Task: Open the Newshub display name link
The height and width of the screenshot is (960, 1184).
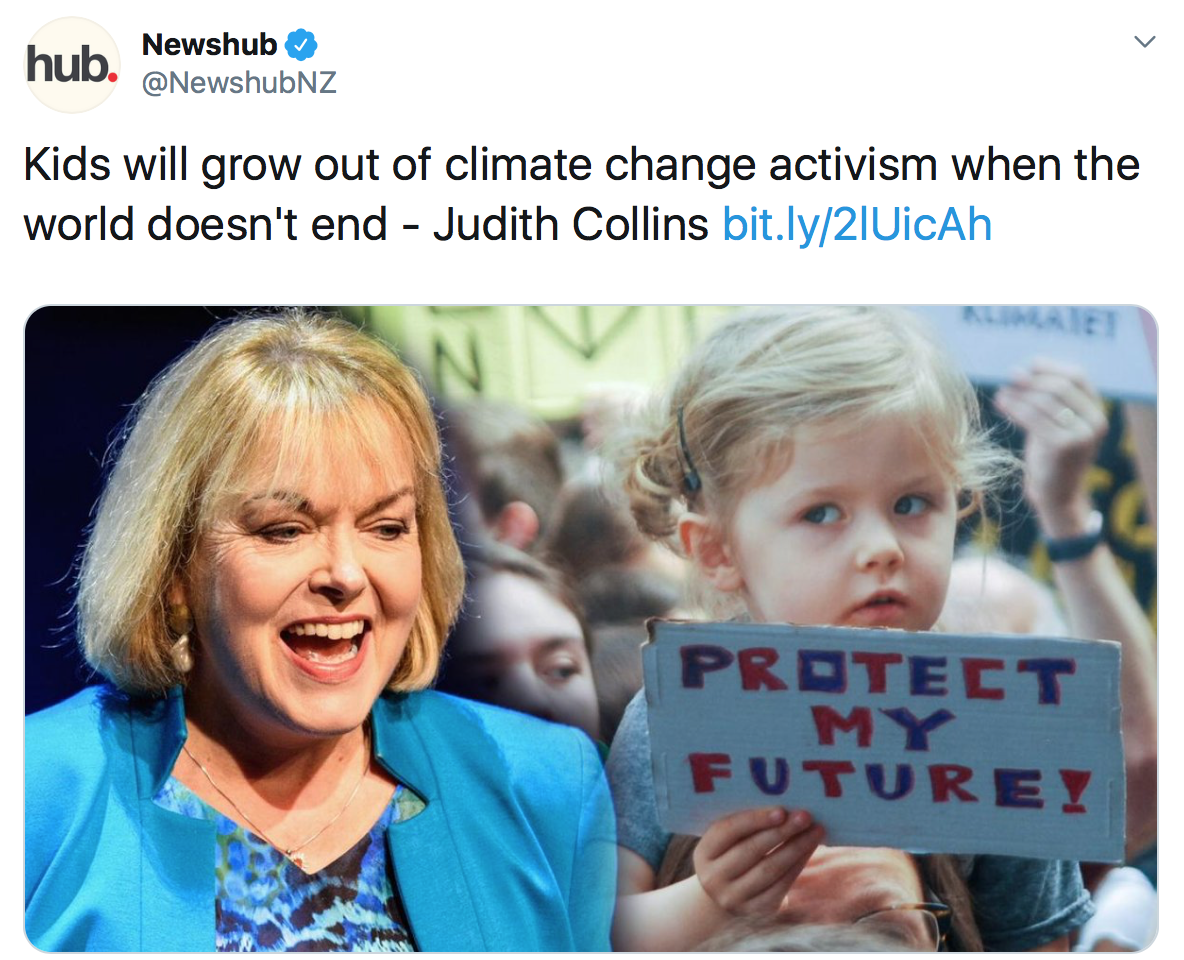Action: click(209, 45)
